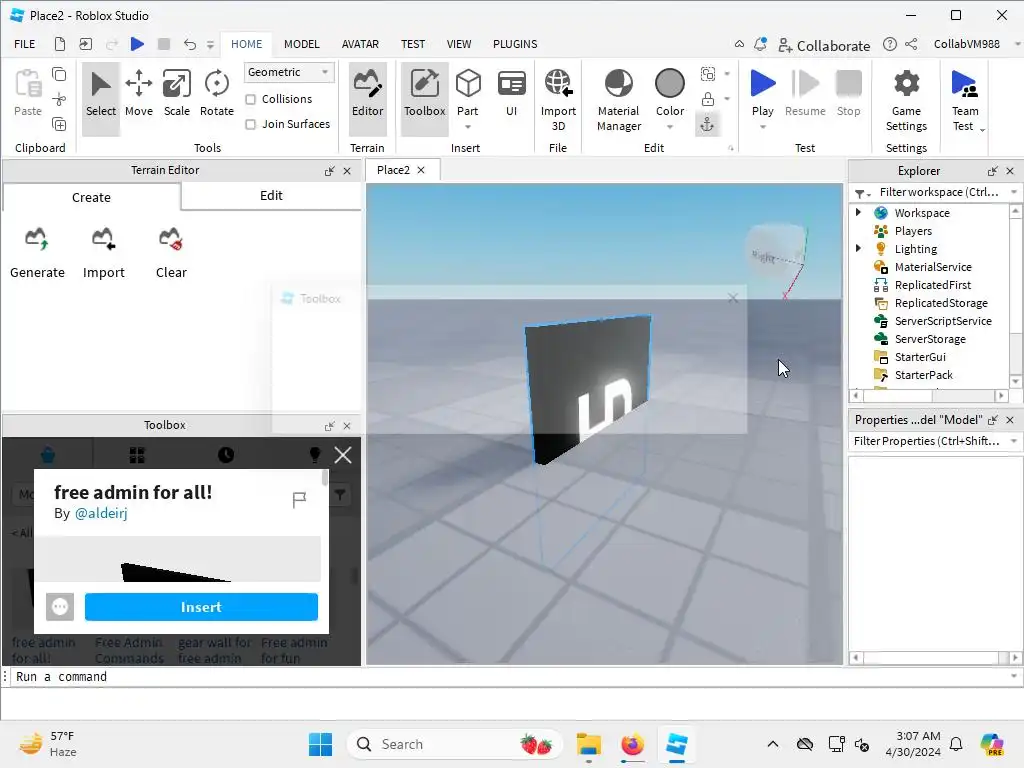The width and height of the screenshot is (1024, 768).
Task: Enable the Join Surfaces checkbox
Action: [x=250, y=124]
